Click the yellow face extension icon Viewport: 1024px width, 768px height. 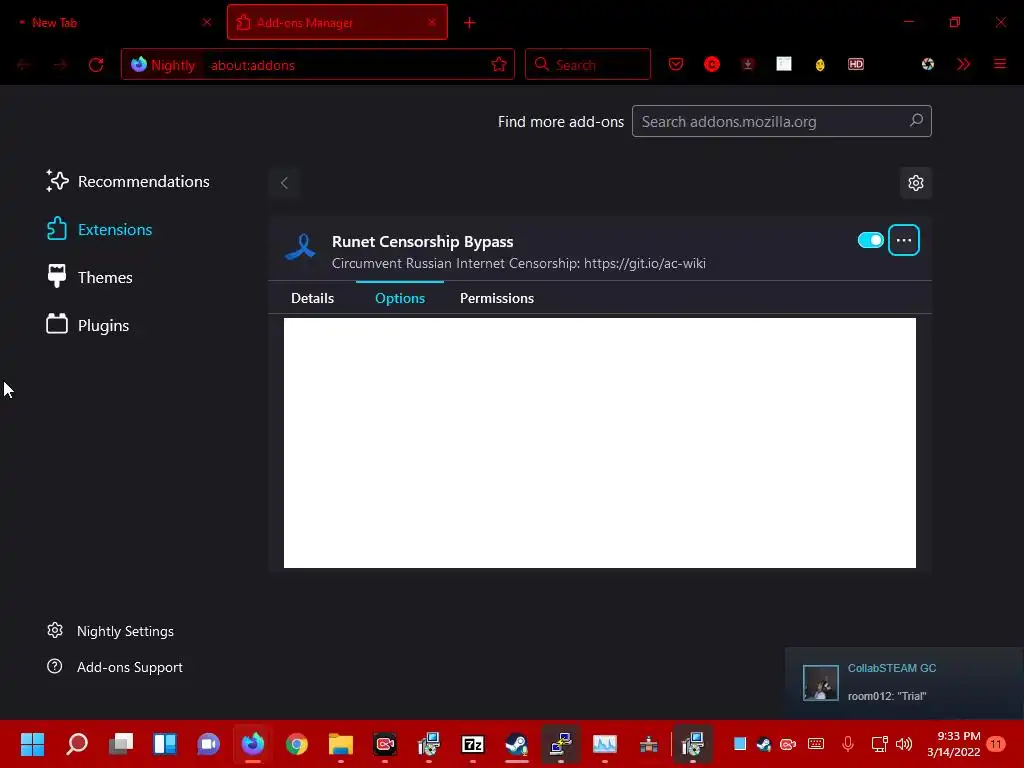tap(820, 65)
